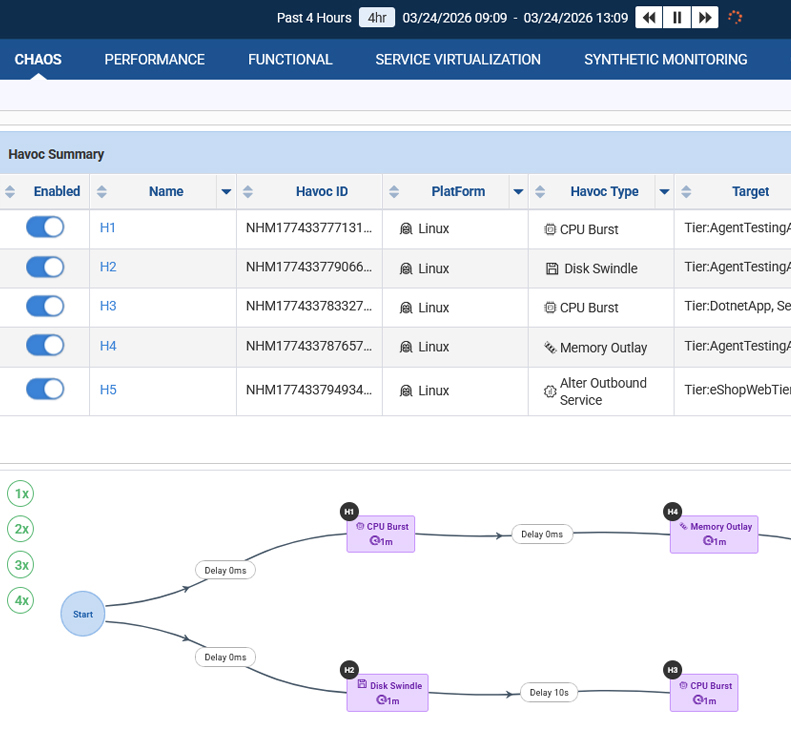
Task: Click the Linux icon in row H1
Action: pyautogui.click(x=406, y=229)
